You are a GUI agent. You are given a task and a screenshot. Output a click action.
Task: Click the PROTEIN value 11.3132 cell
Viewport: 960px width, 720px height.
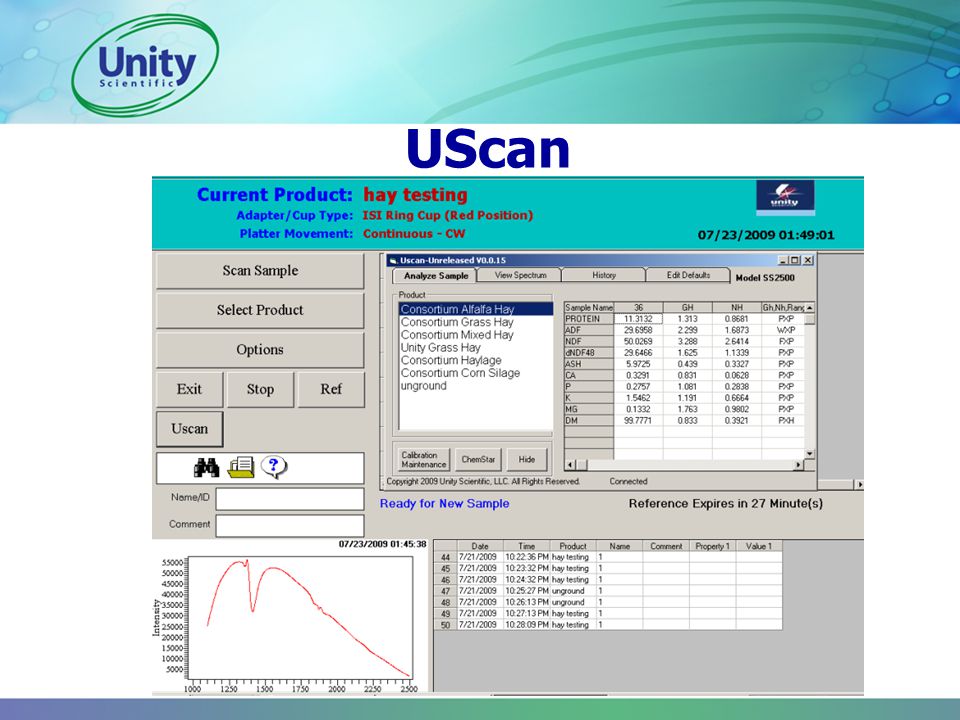[x=639, y=319]
